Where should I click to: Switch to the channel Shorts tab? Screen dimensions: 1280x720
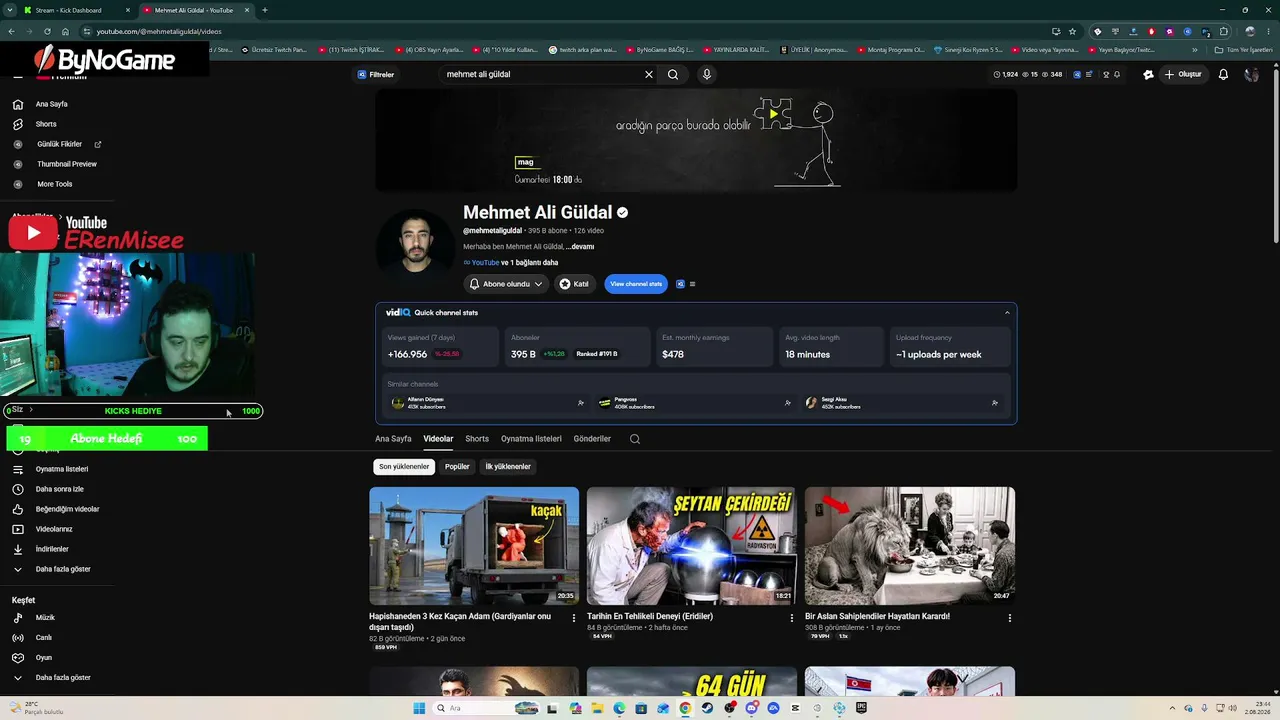click(477, 439)
